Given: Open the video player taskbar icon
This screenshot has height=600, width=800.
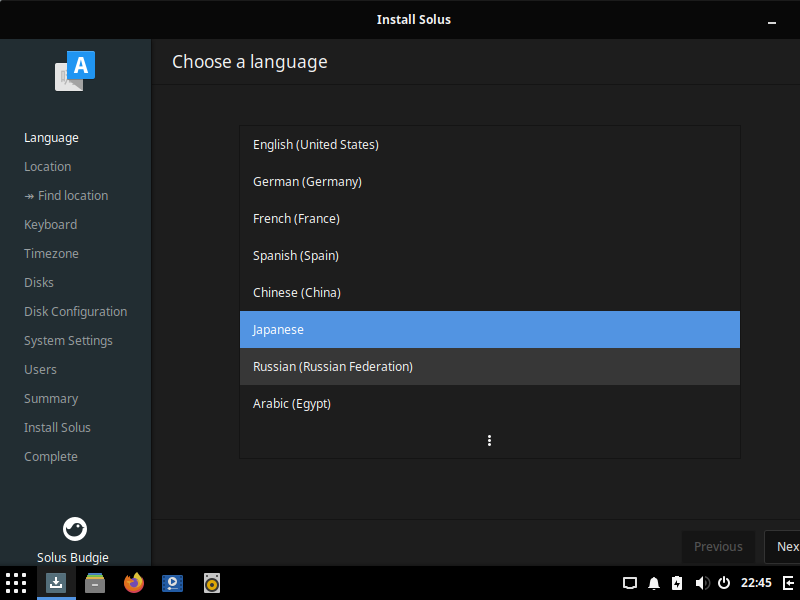Looking at the screenshot, I should (172, 583).
